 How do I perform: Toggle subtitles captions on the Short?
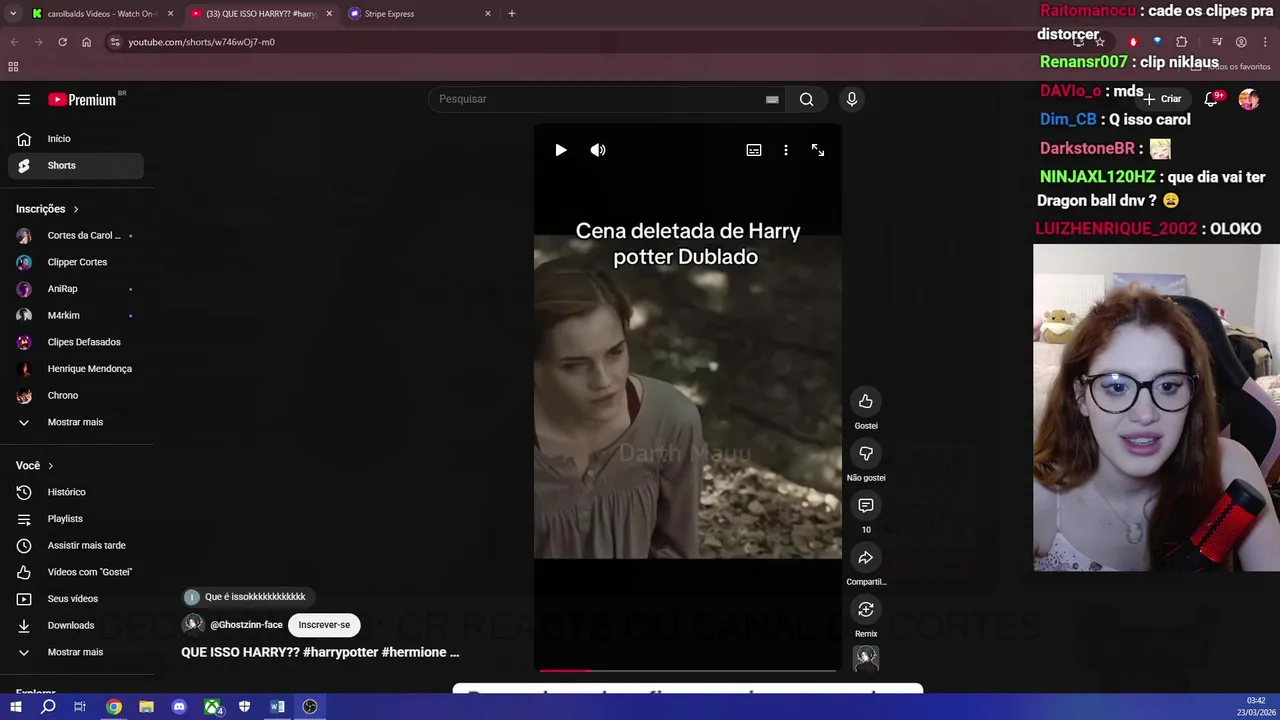(x=754, y=150)
